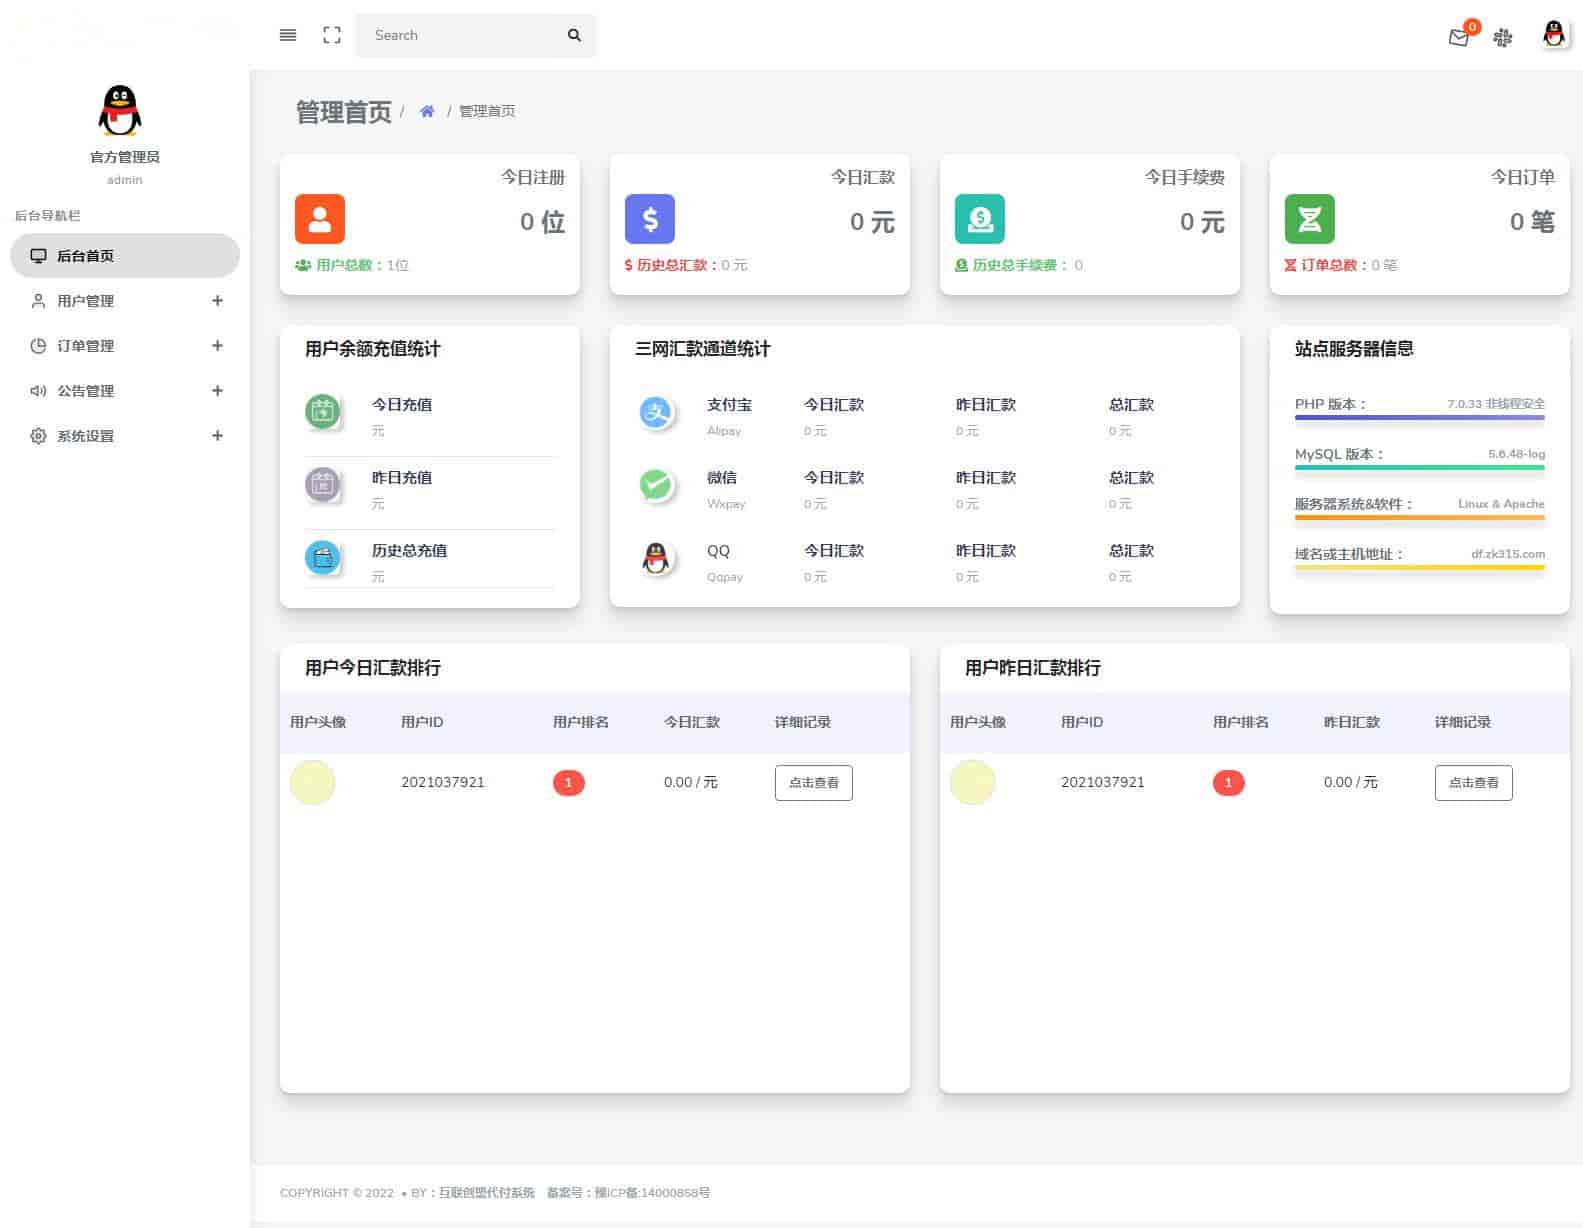Open 公告管理 sidebar item
The width and height of the screenshot is (1583, 1228).
tap(86, 391)
